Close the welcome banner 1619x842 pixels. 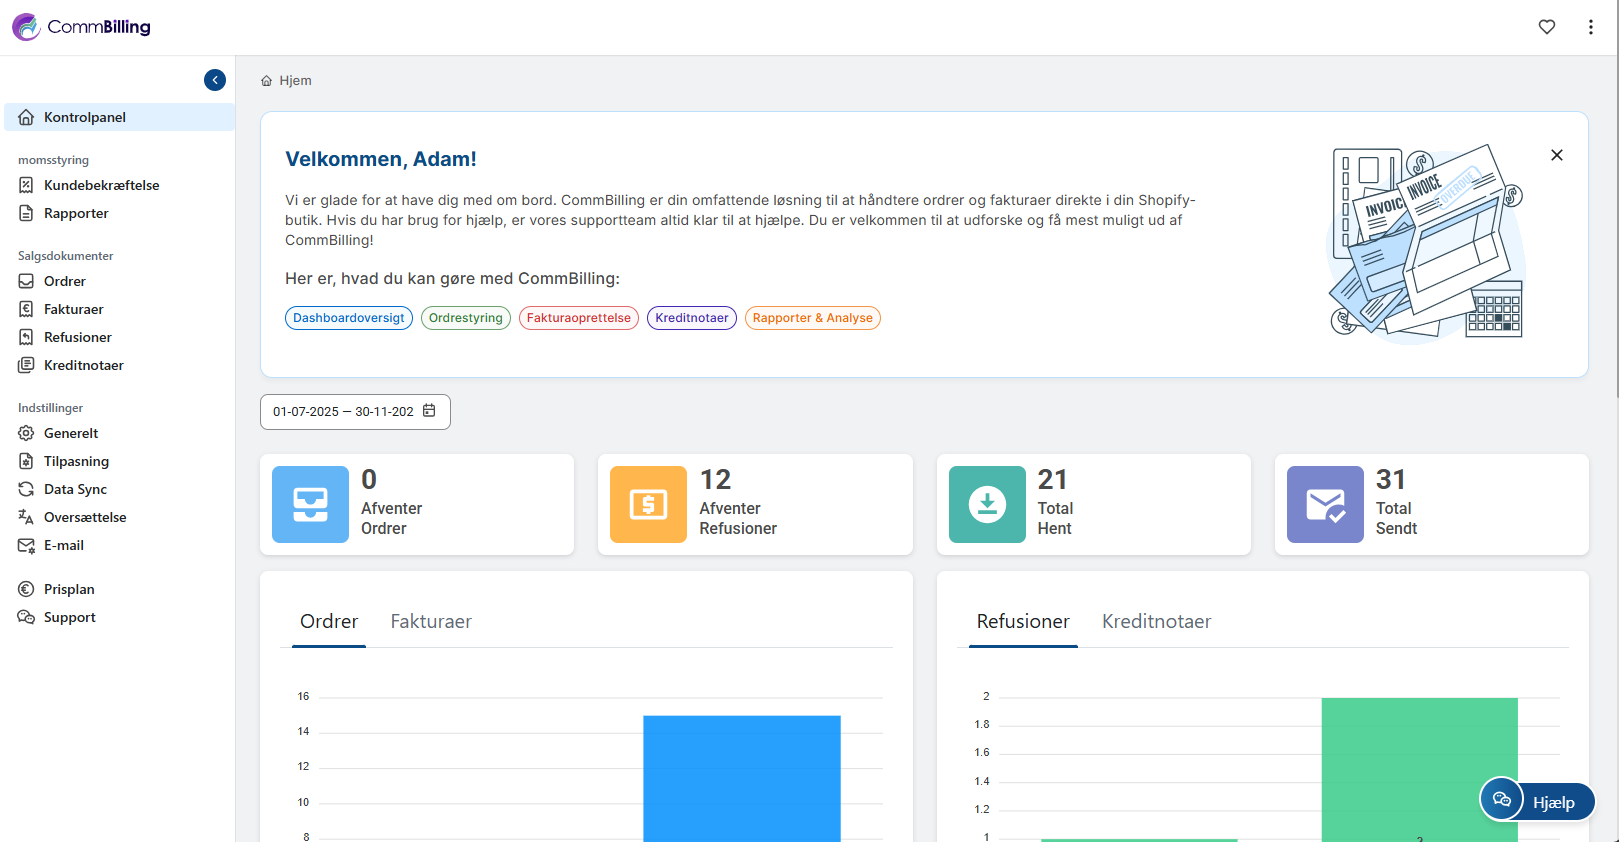click(1556, 155)
